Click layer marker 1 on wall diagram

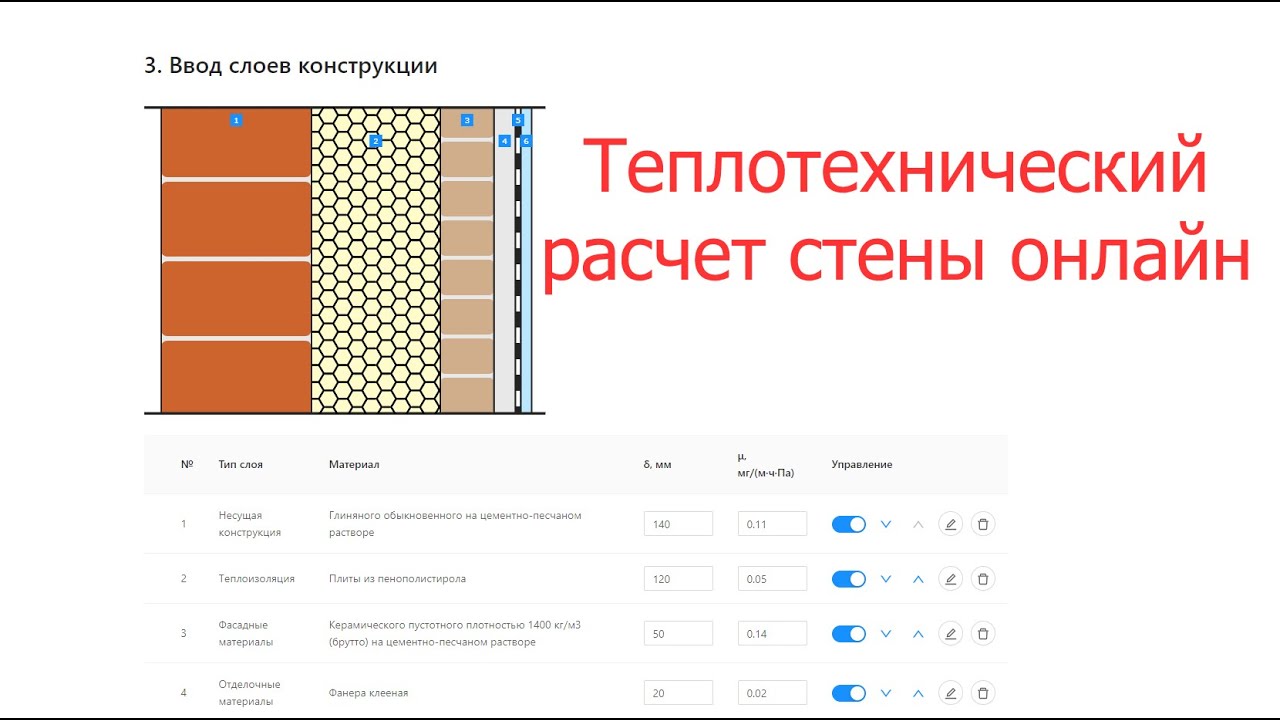pos(236,120)
